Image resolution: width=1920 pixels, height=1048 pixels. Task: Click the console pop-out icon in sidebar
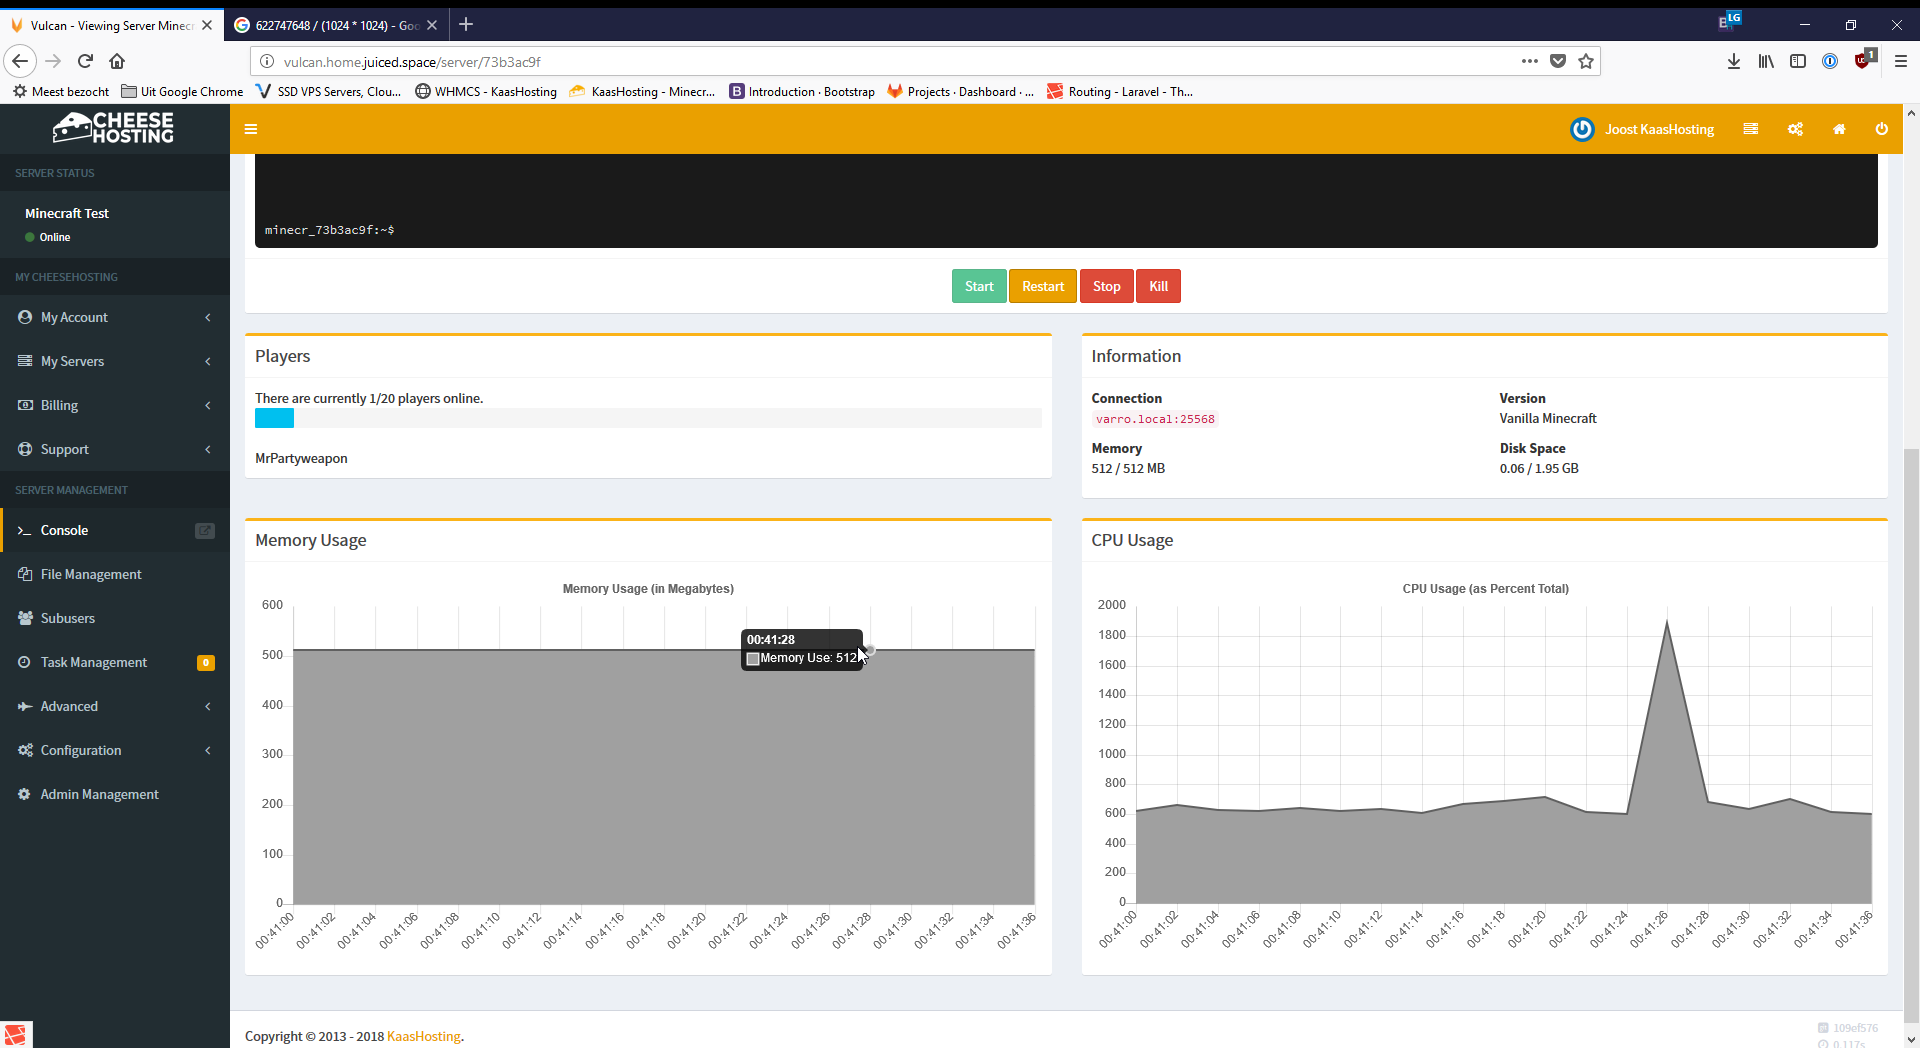(204, 531)
